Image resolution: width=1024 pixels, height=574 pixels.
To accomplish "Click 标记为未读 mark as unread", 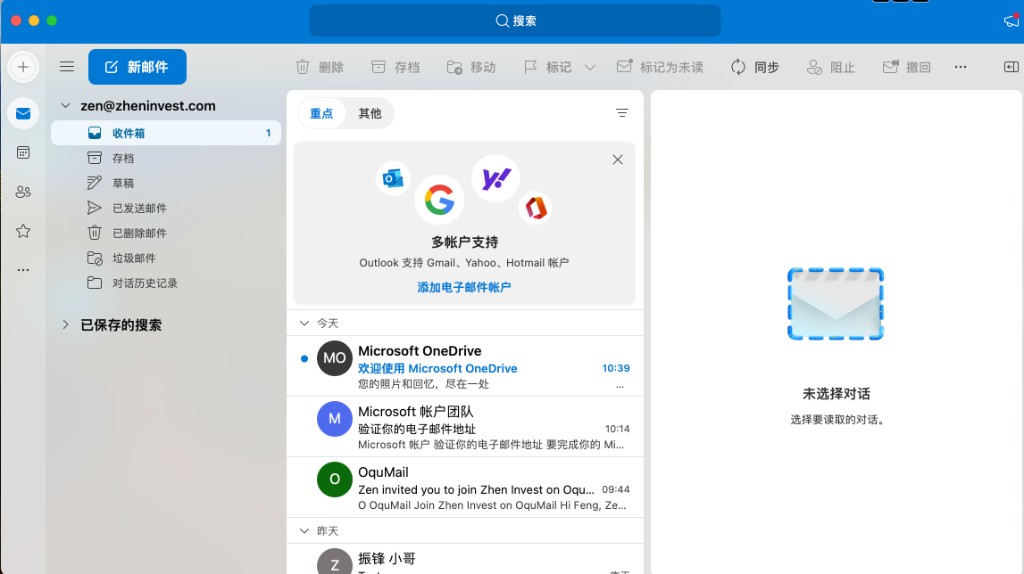I will [660, 67].
